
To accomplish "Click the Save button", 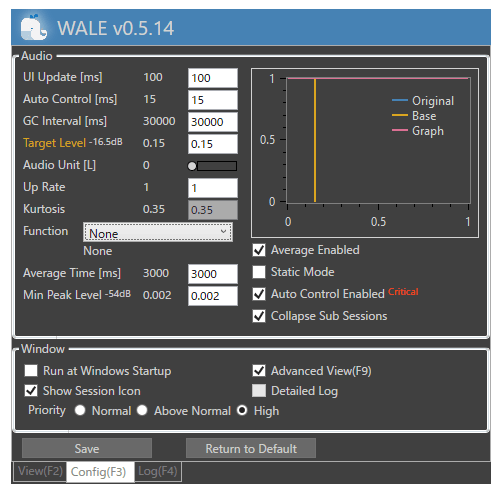I will tap(87, 448).
